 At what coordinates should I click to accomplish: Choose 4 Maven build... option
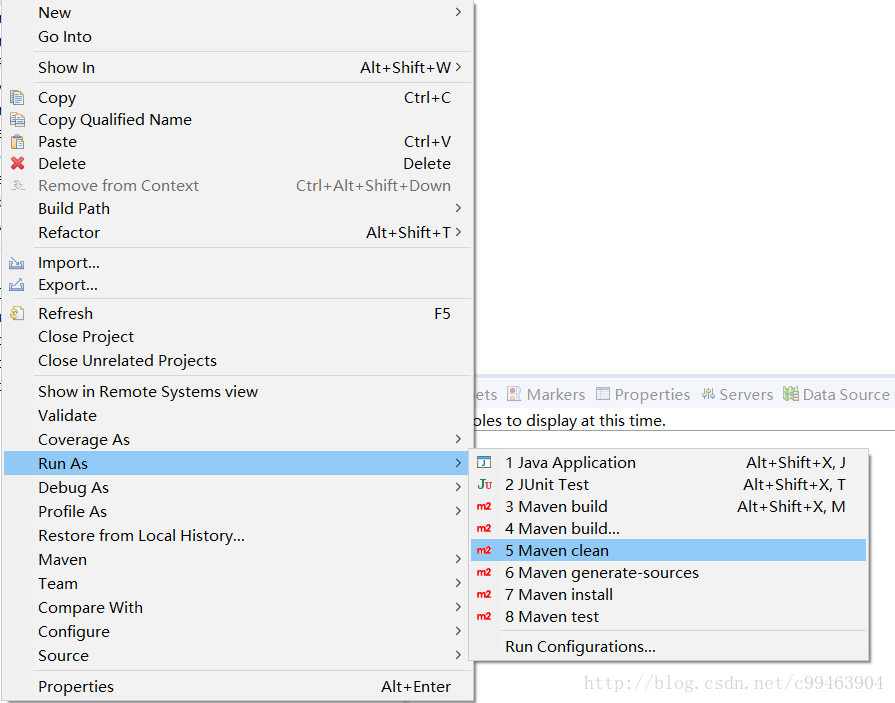point(668,528)
